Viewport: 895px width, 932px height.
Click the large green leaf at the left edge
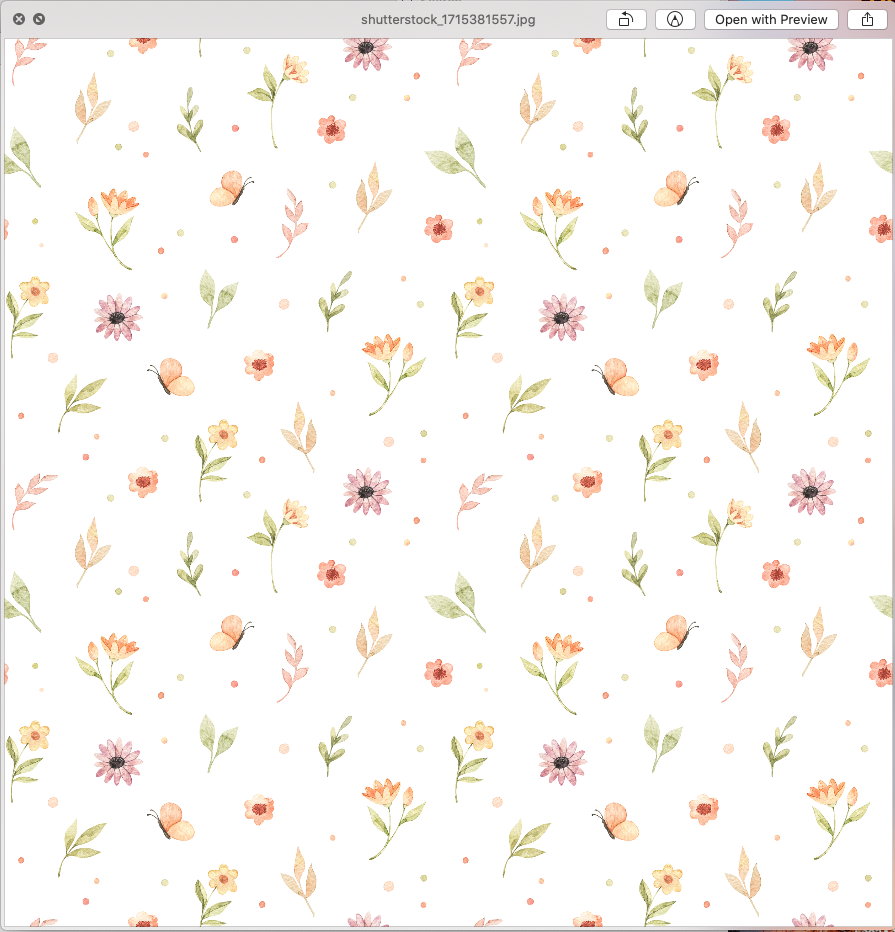20,156
